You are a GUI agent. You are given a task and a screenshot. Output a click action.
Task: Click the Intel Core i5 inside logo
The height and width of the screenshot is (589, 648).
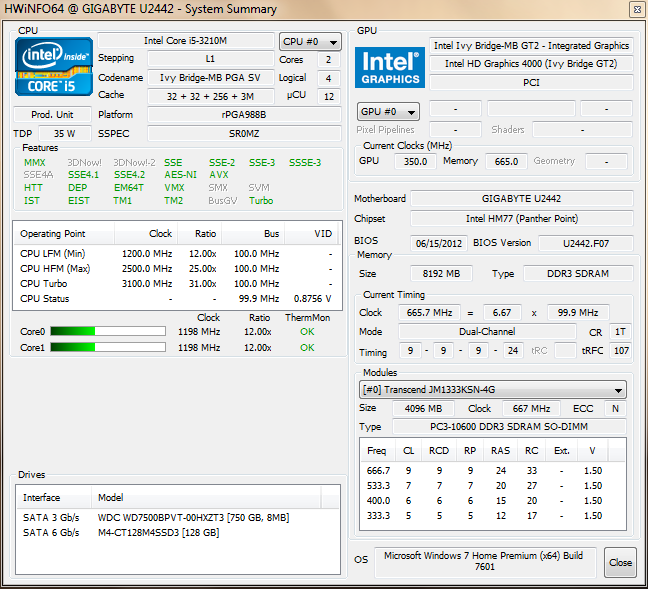pos(54,67)
